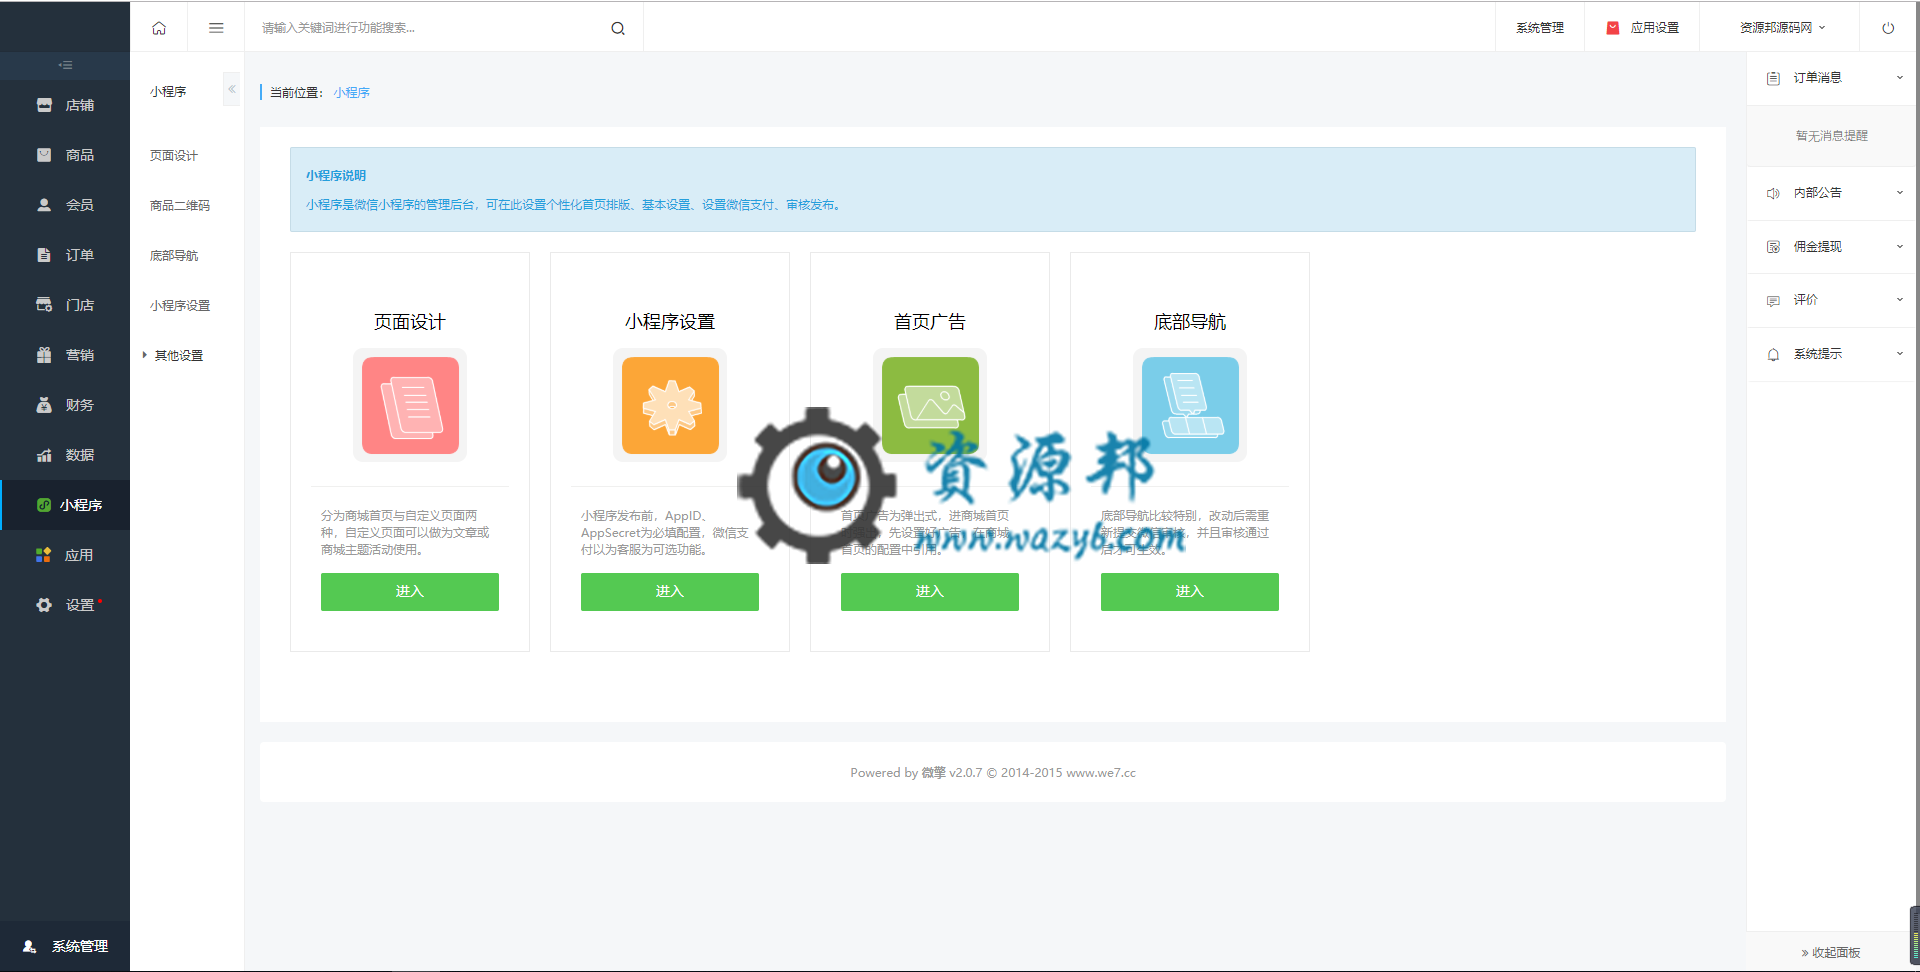
Task: Expand 其他设置 submenu item
Action: click(x=178, y=355)
